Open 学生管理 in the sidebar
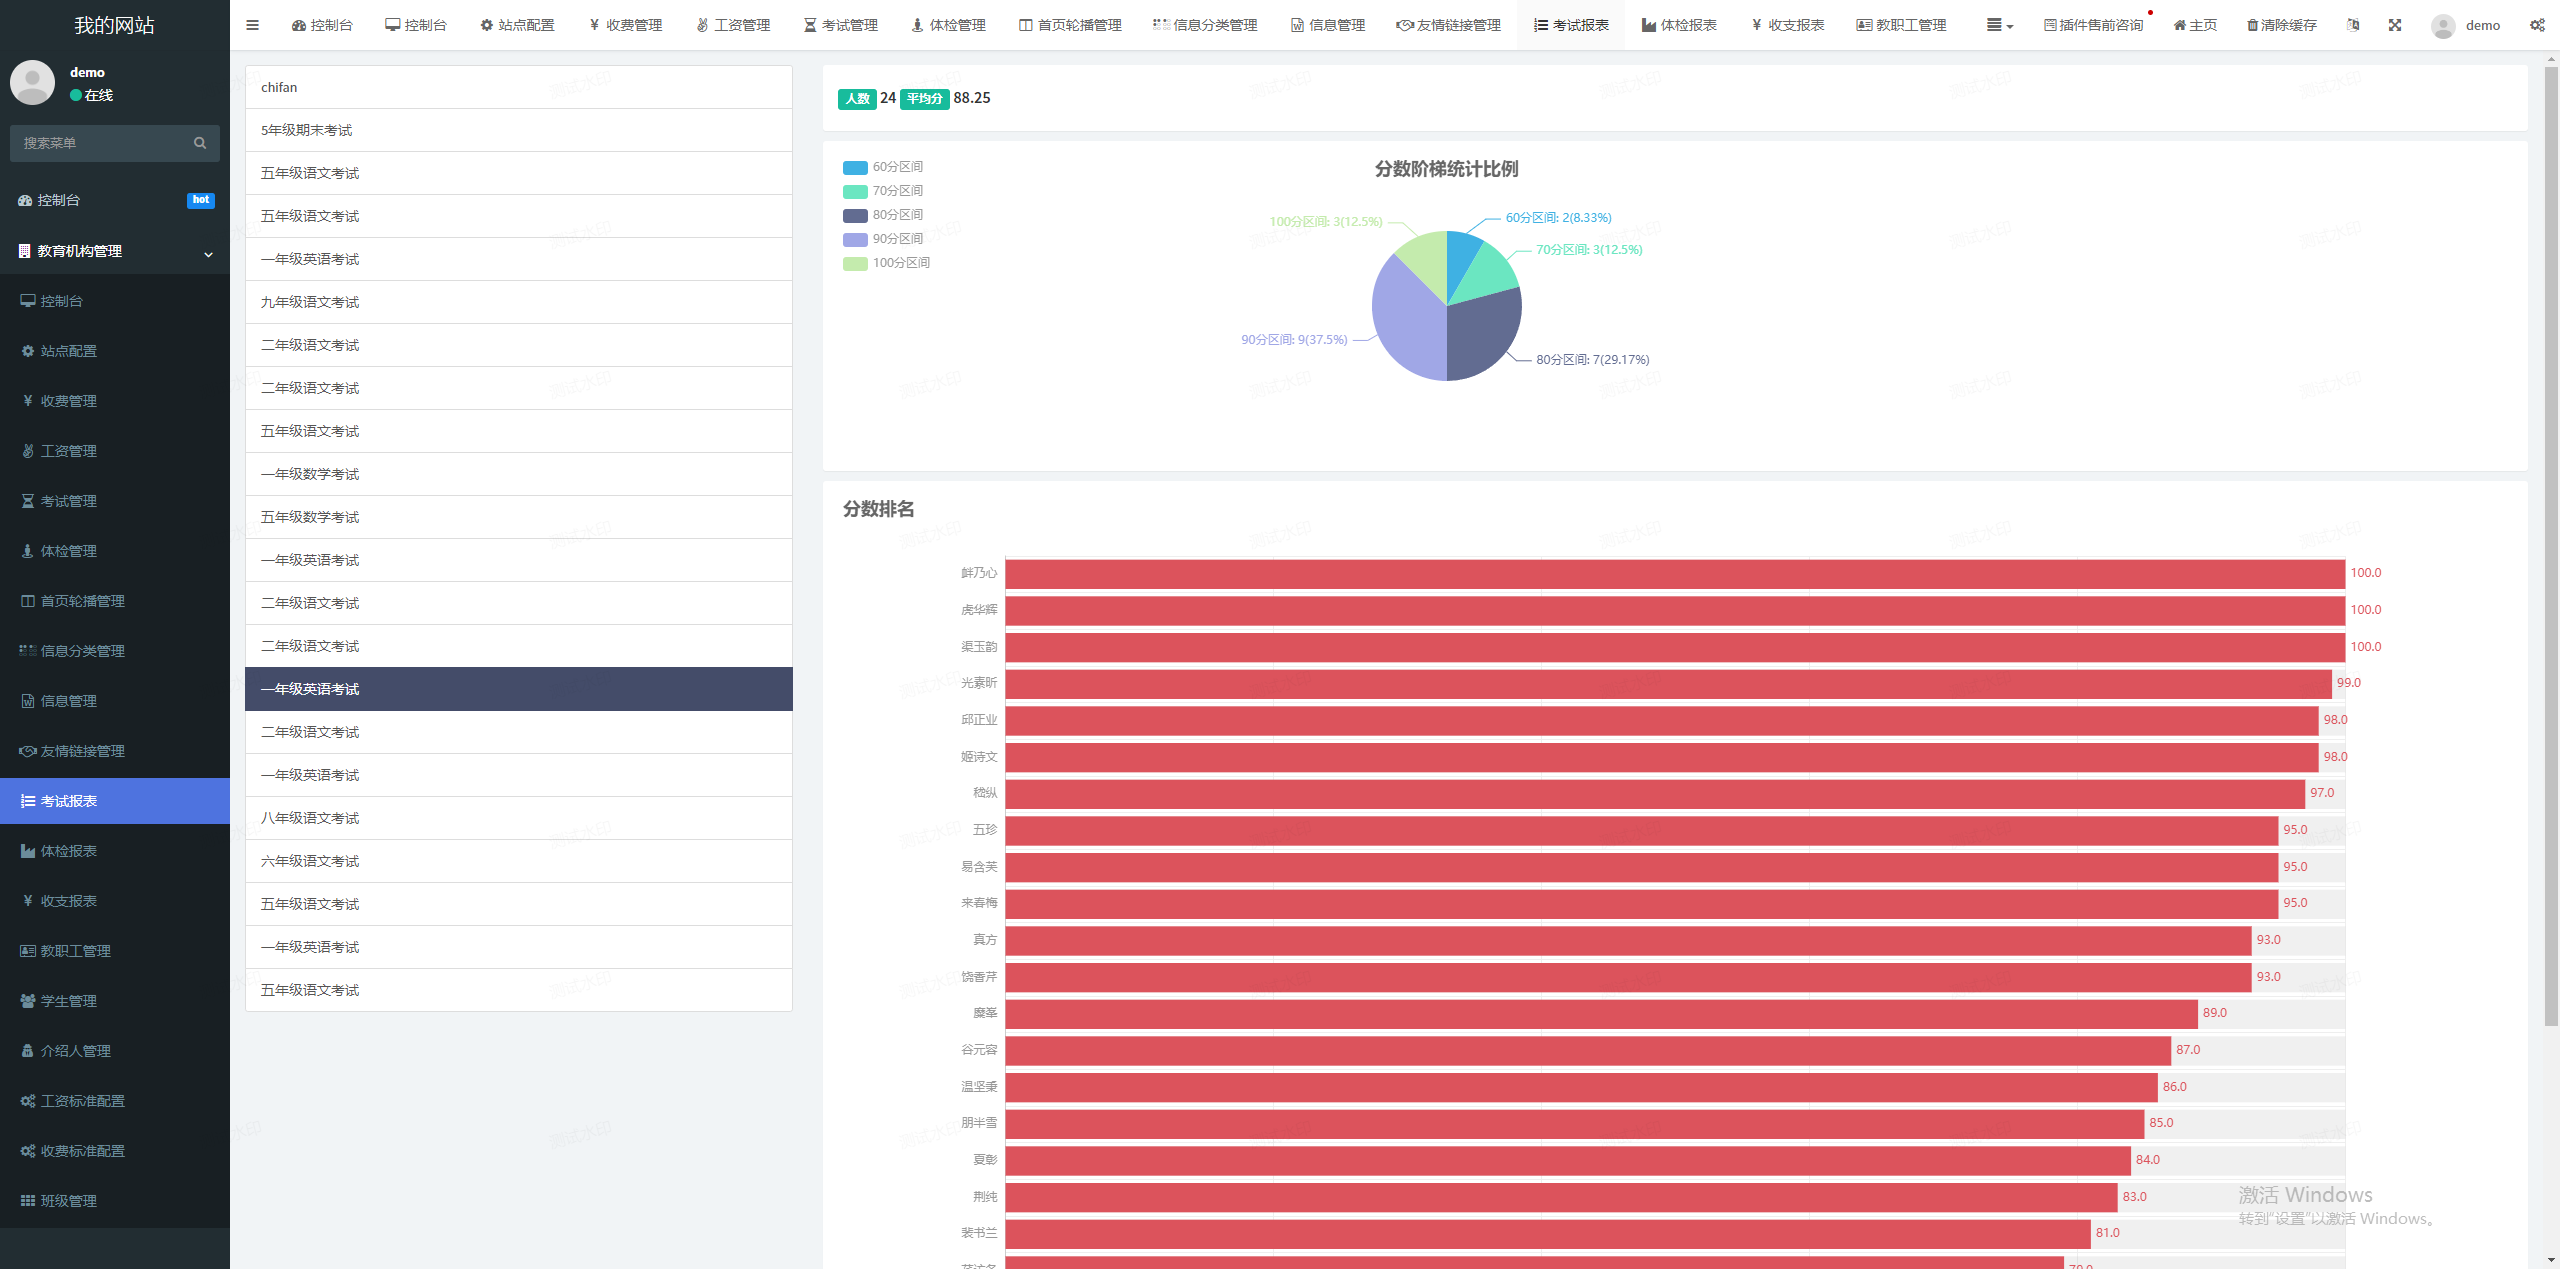 68,1001
